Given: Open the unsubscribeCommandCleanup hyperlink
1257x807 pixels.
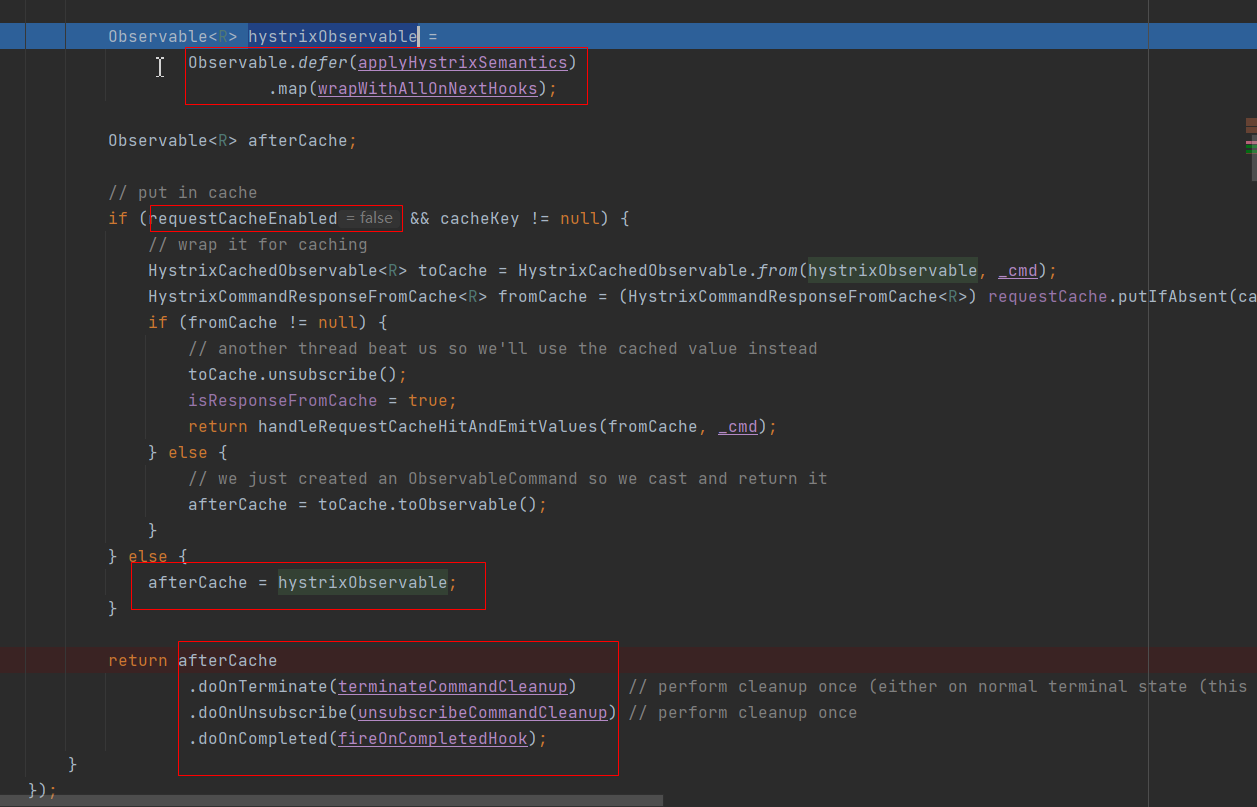Looking at the screenshot, I should pyautogui.click(x=483, y=712).
